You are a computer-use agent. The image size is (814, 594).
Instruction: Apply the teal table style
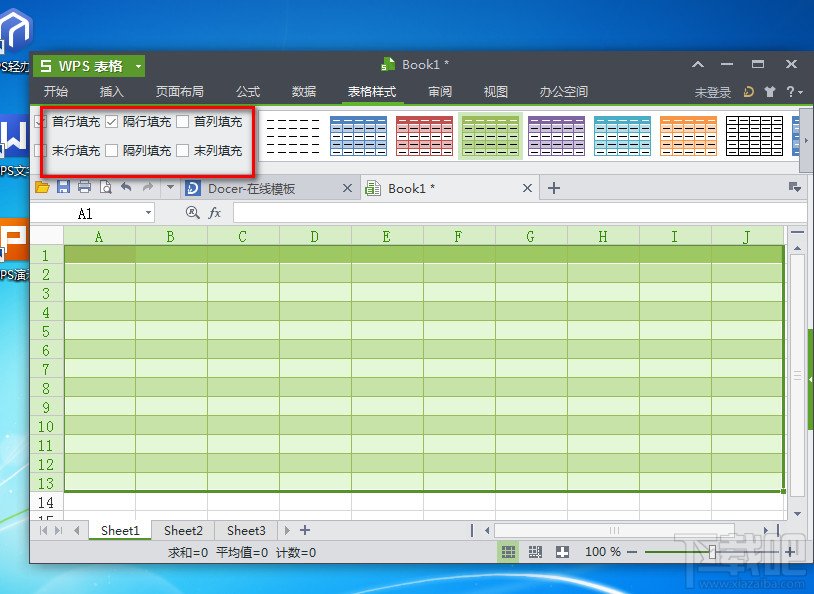622,136
